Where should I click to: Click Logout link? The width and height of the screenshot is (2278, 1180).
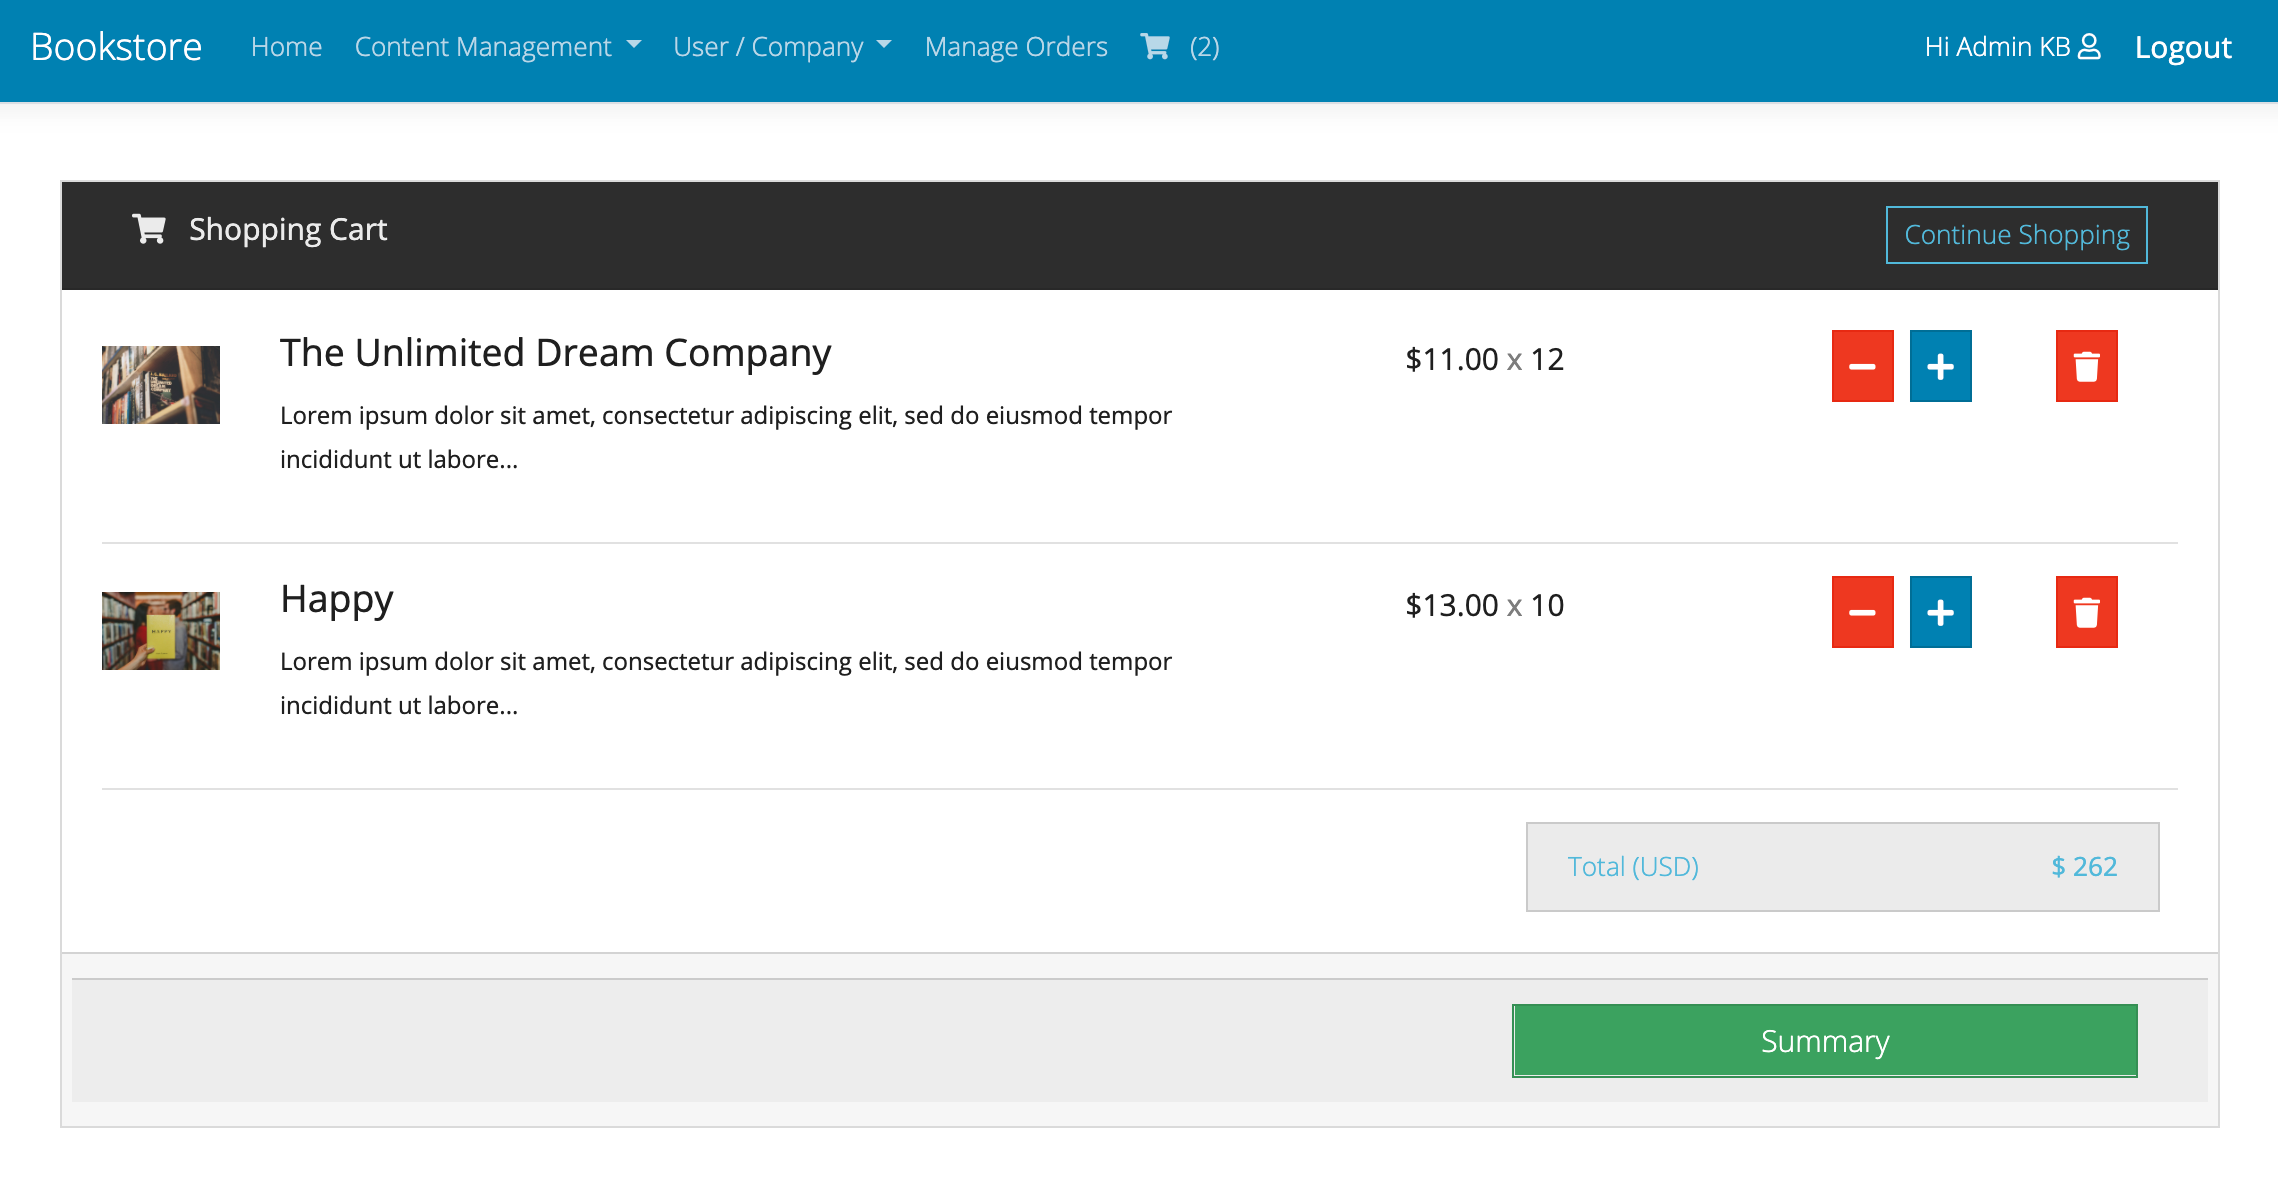[2182, 47]
